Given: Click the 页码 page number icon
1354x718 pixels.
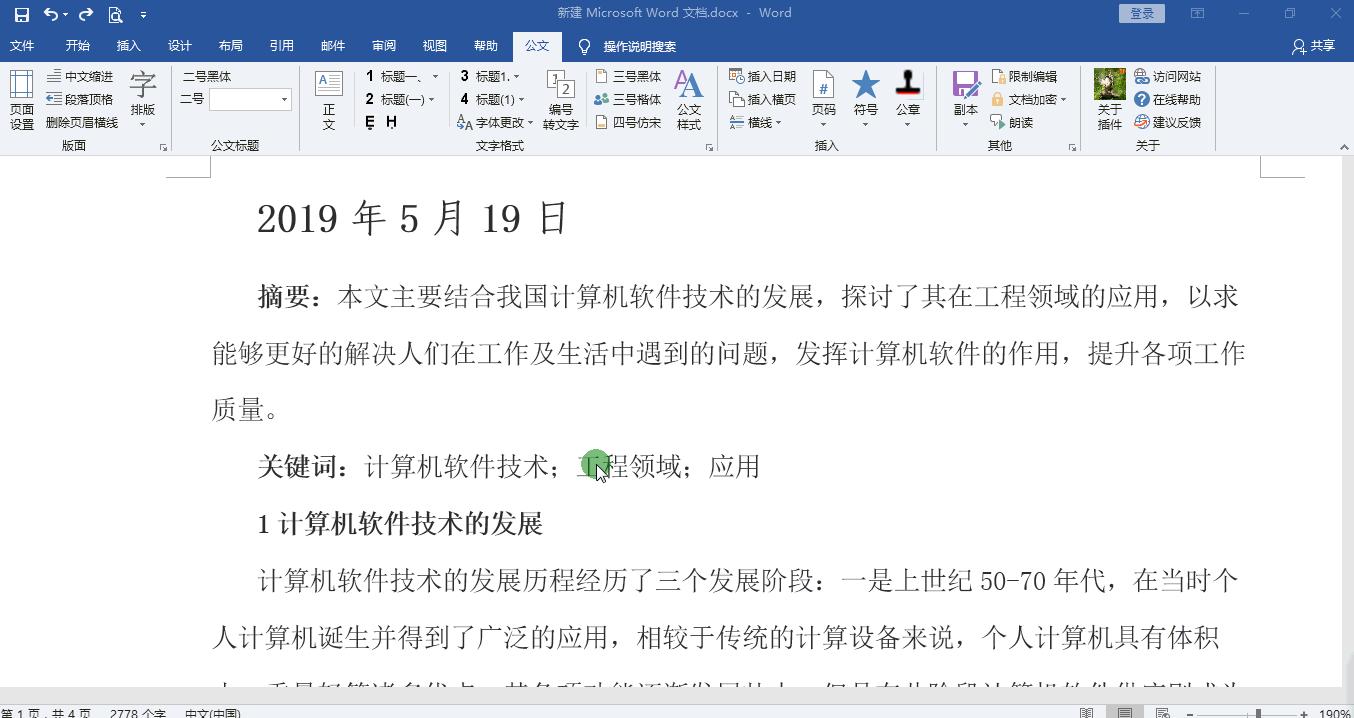Looking at the screenshot, I should click(x=823, y=97).
